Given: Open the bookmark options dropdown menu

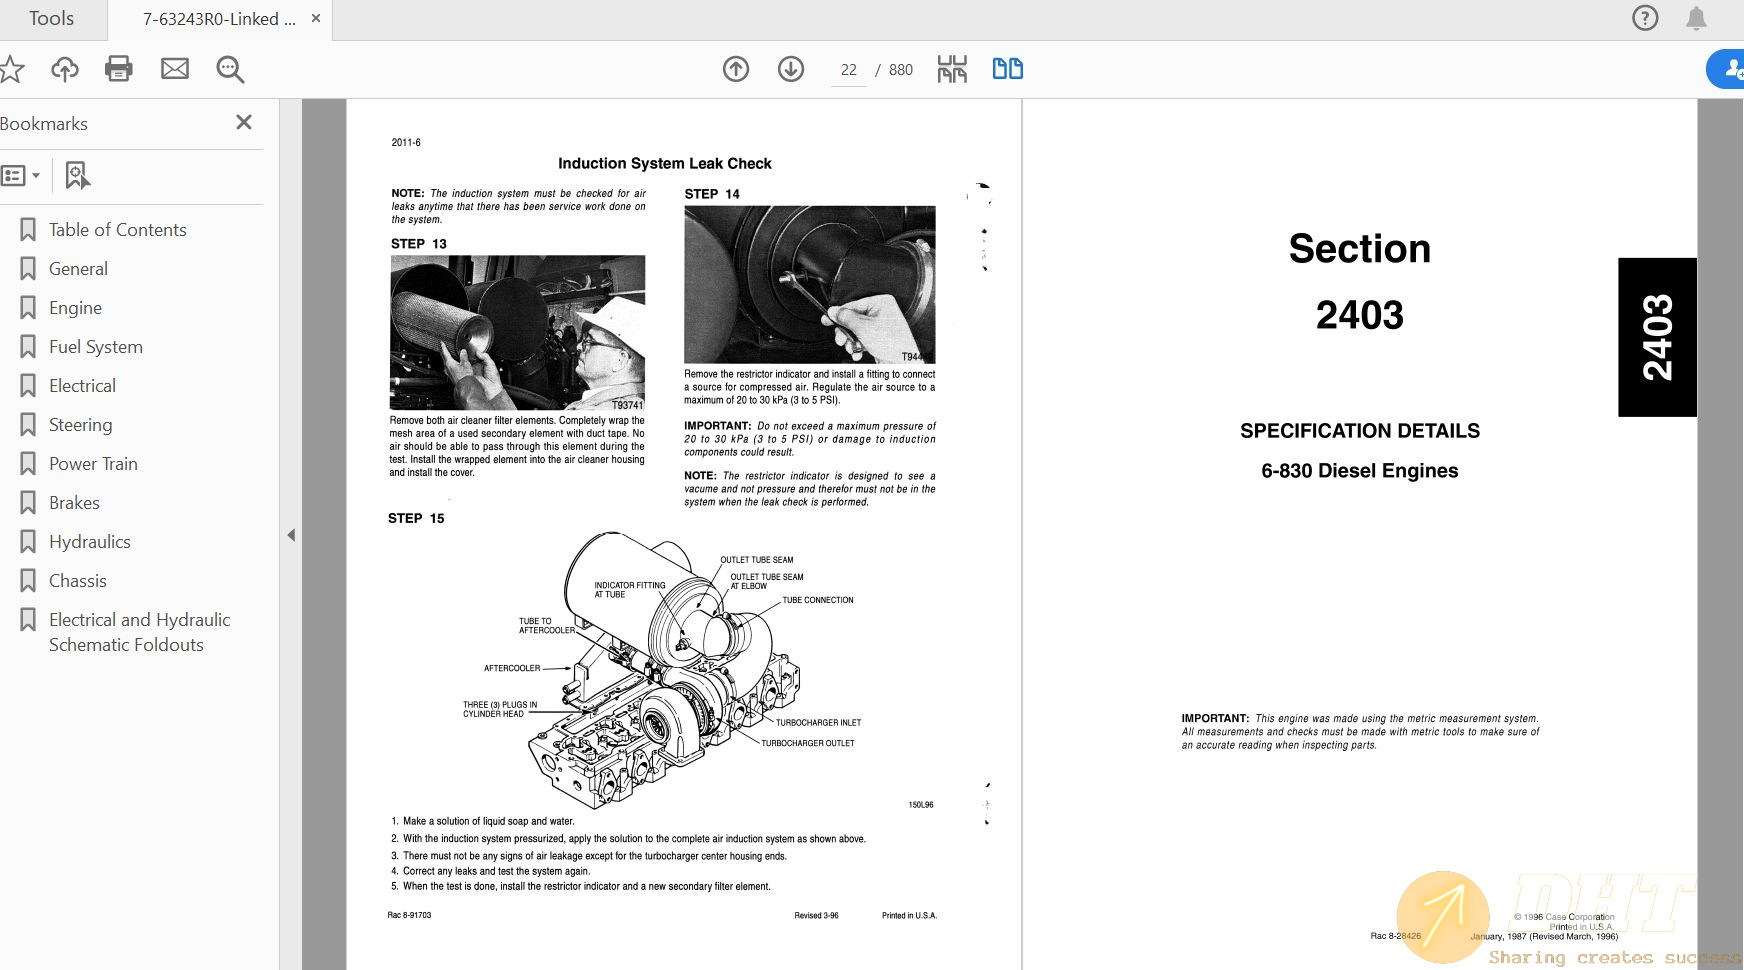Looking at the screenshot, I should coord(21,174).
